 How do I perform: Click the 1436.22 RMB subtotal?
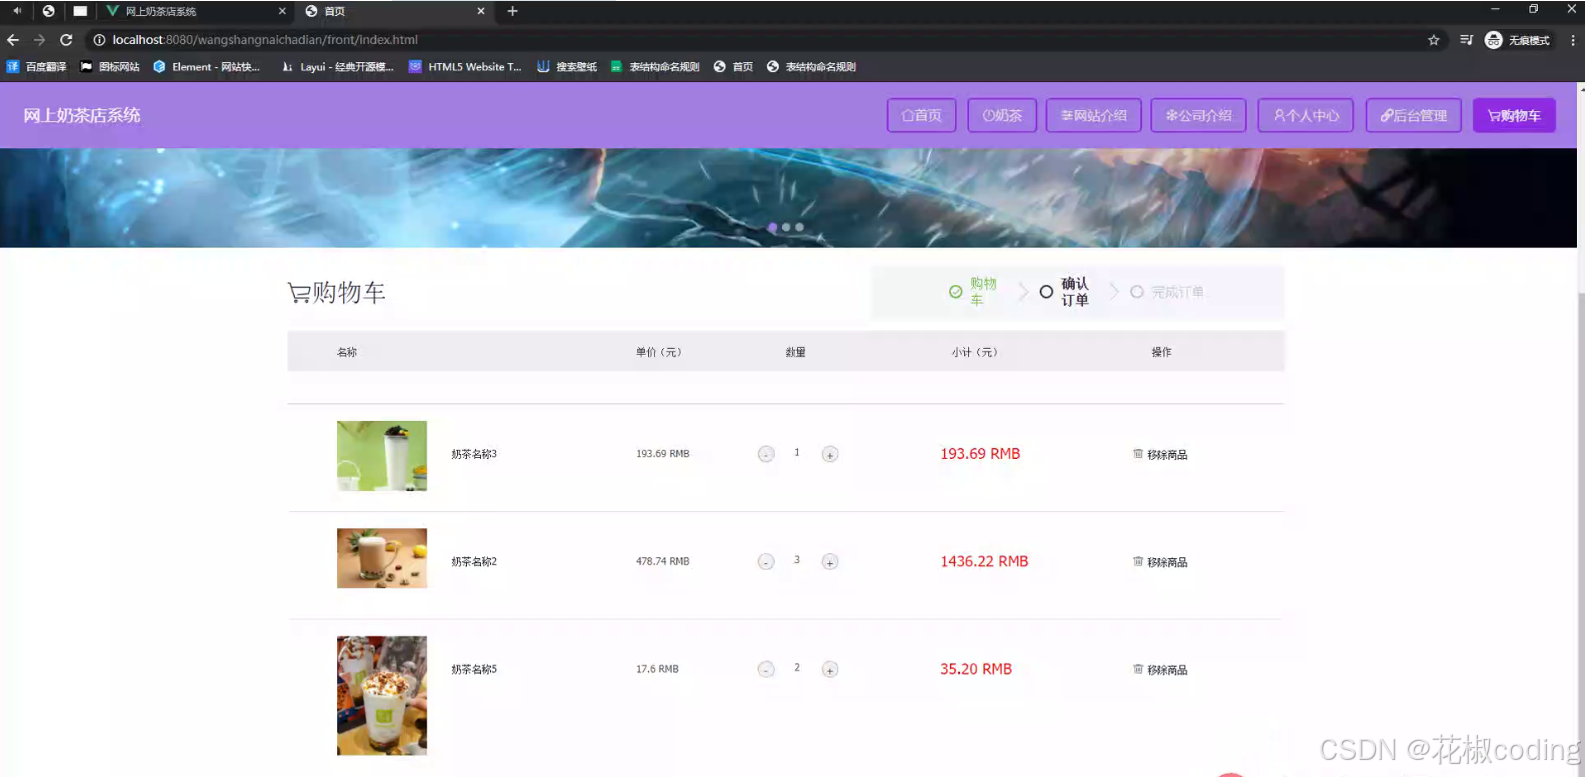(984, 562)
